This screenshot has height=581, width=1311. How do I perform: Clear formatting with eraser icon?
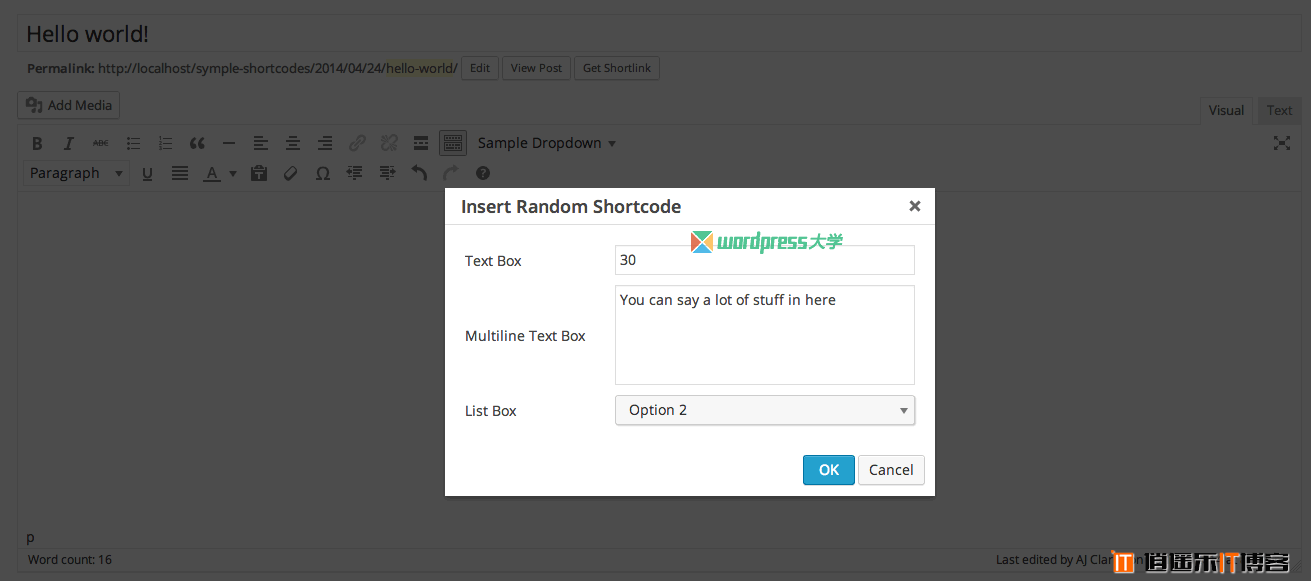pos(291,173)
